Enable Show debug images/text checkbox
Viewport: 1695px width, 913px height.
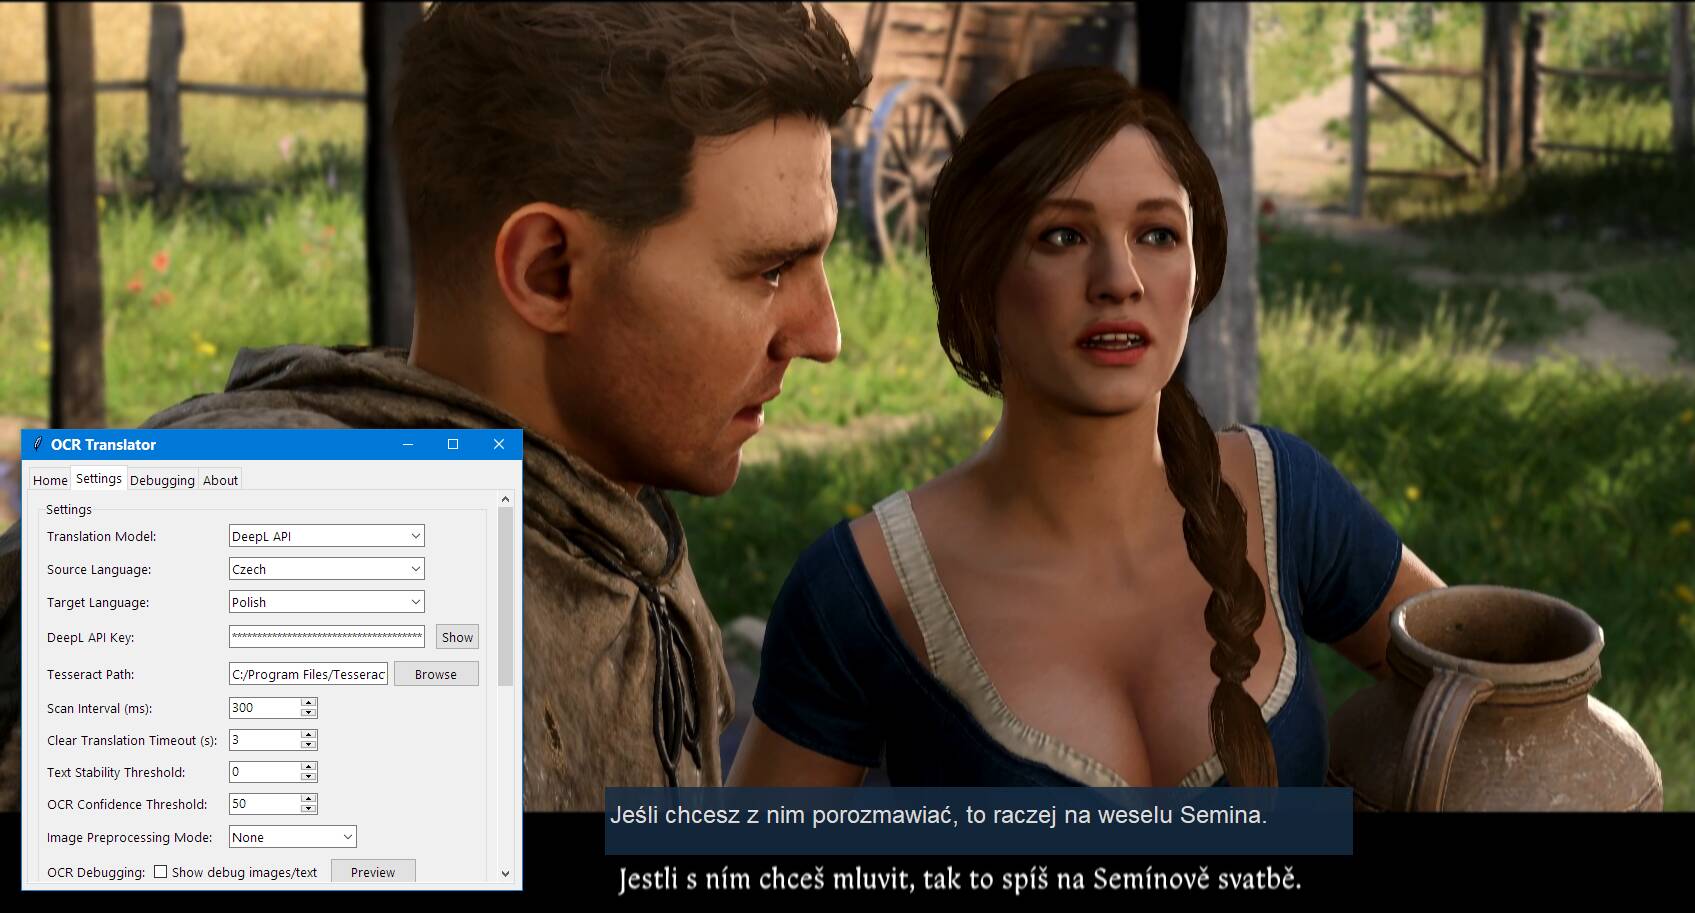(x=160, y=872)
